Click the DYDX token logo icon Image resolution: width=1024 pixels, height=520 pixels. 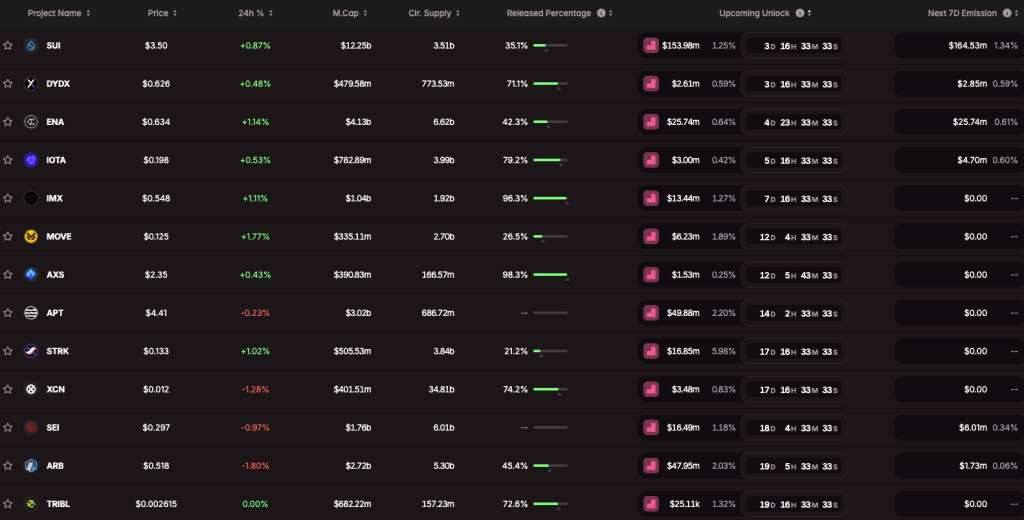(x=31, y=84)
